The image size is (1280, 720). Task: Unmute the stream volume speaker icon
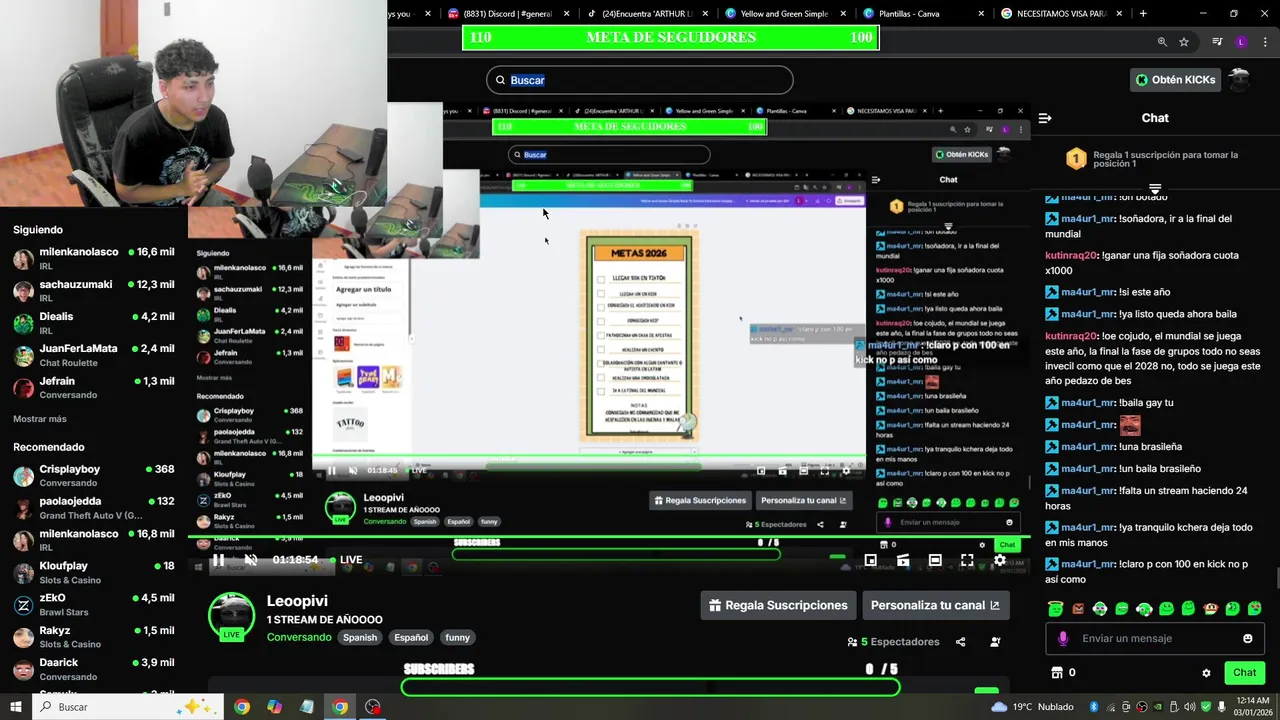coord(251,560)
